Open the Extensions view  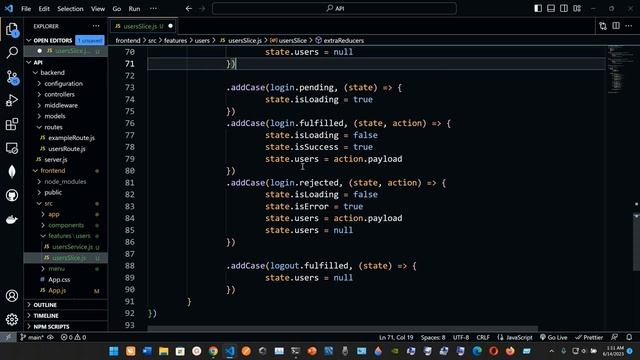[x=12, y=124]
